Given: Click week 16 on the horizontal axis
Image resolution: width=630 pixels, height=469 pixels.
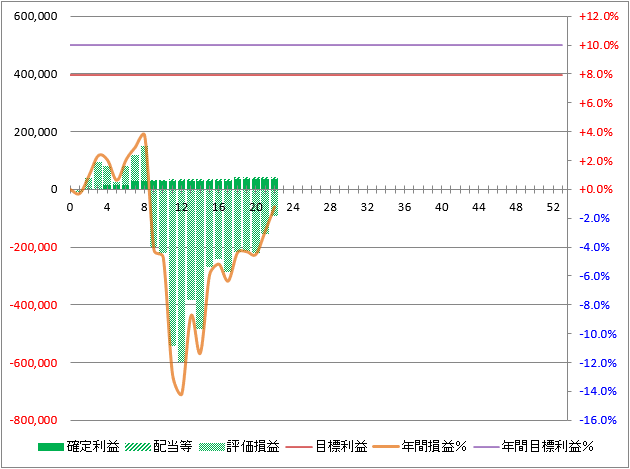Looking at the screenshot, I should [x=219, y=207].
